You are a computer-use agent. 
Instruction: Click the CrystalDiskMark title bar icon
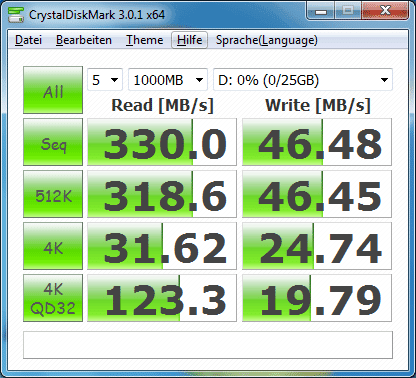[x=16, y=14]
